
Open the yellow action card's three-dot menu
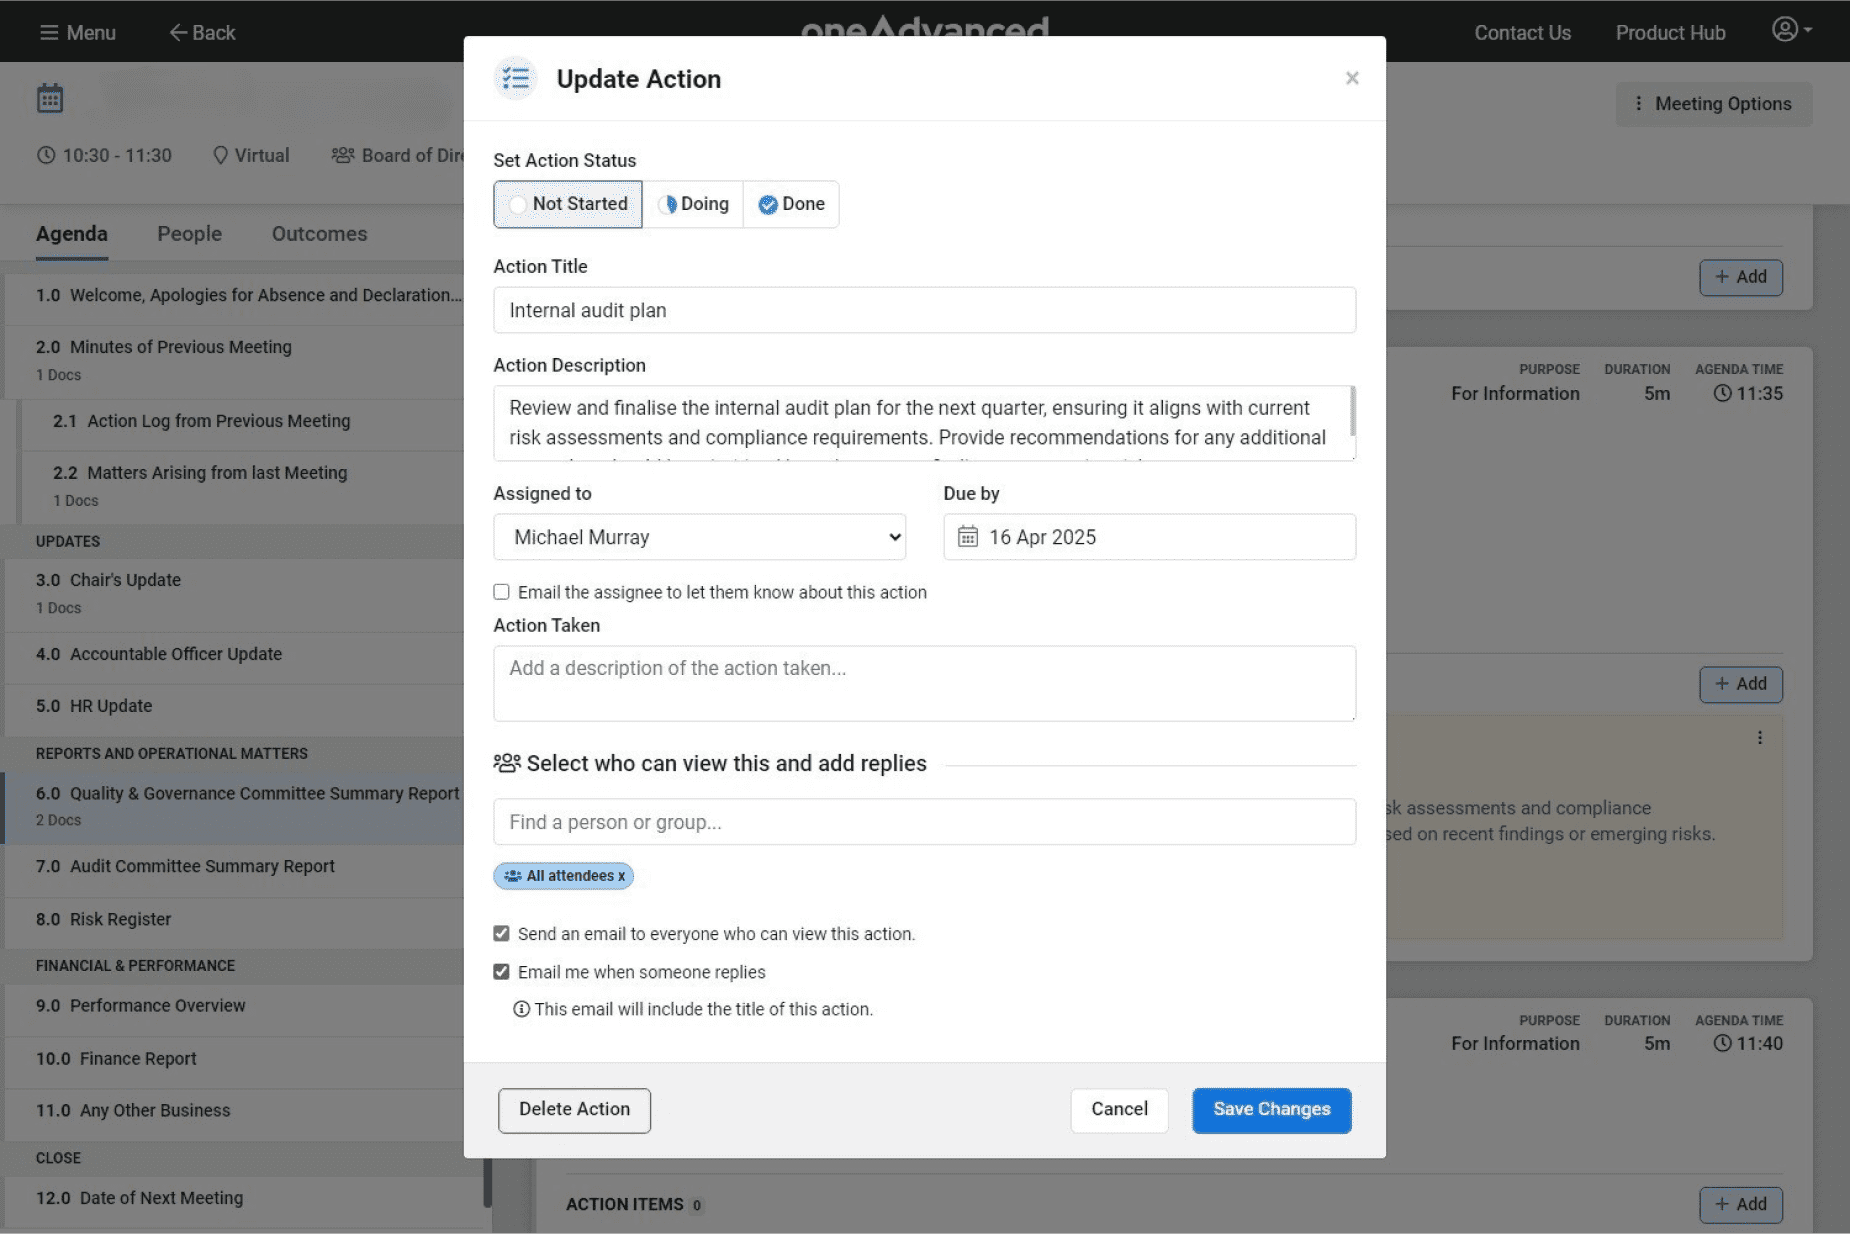[x=1759, y=738]
